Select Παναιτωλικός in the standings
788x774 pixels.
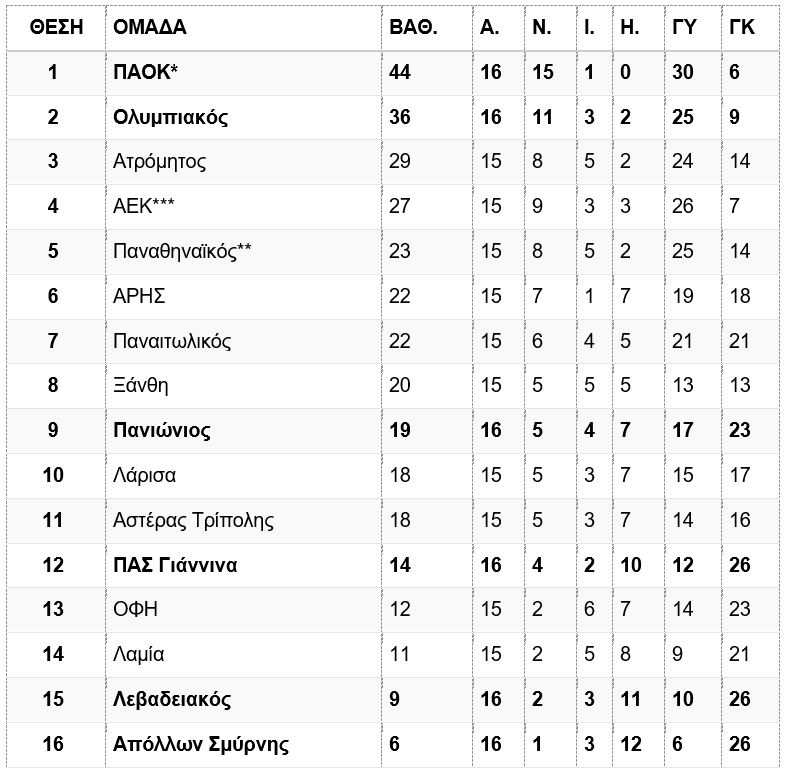coord(172,341)
